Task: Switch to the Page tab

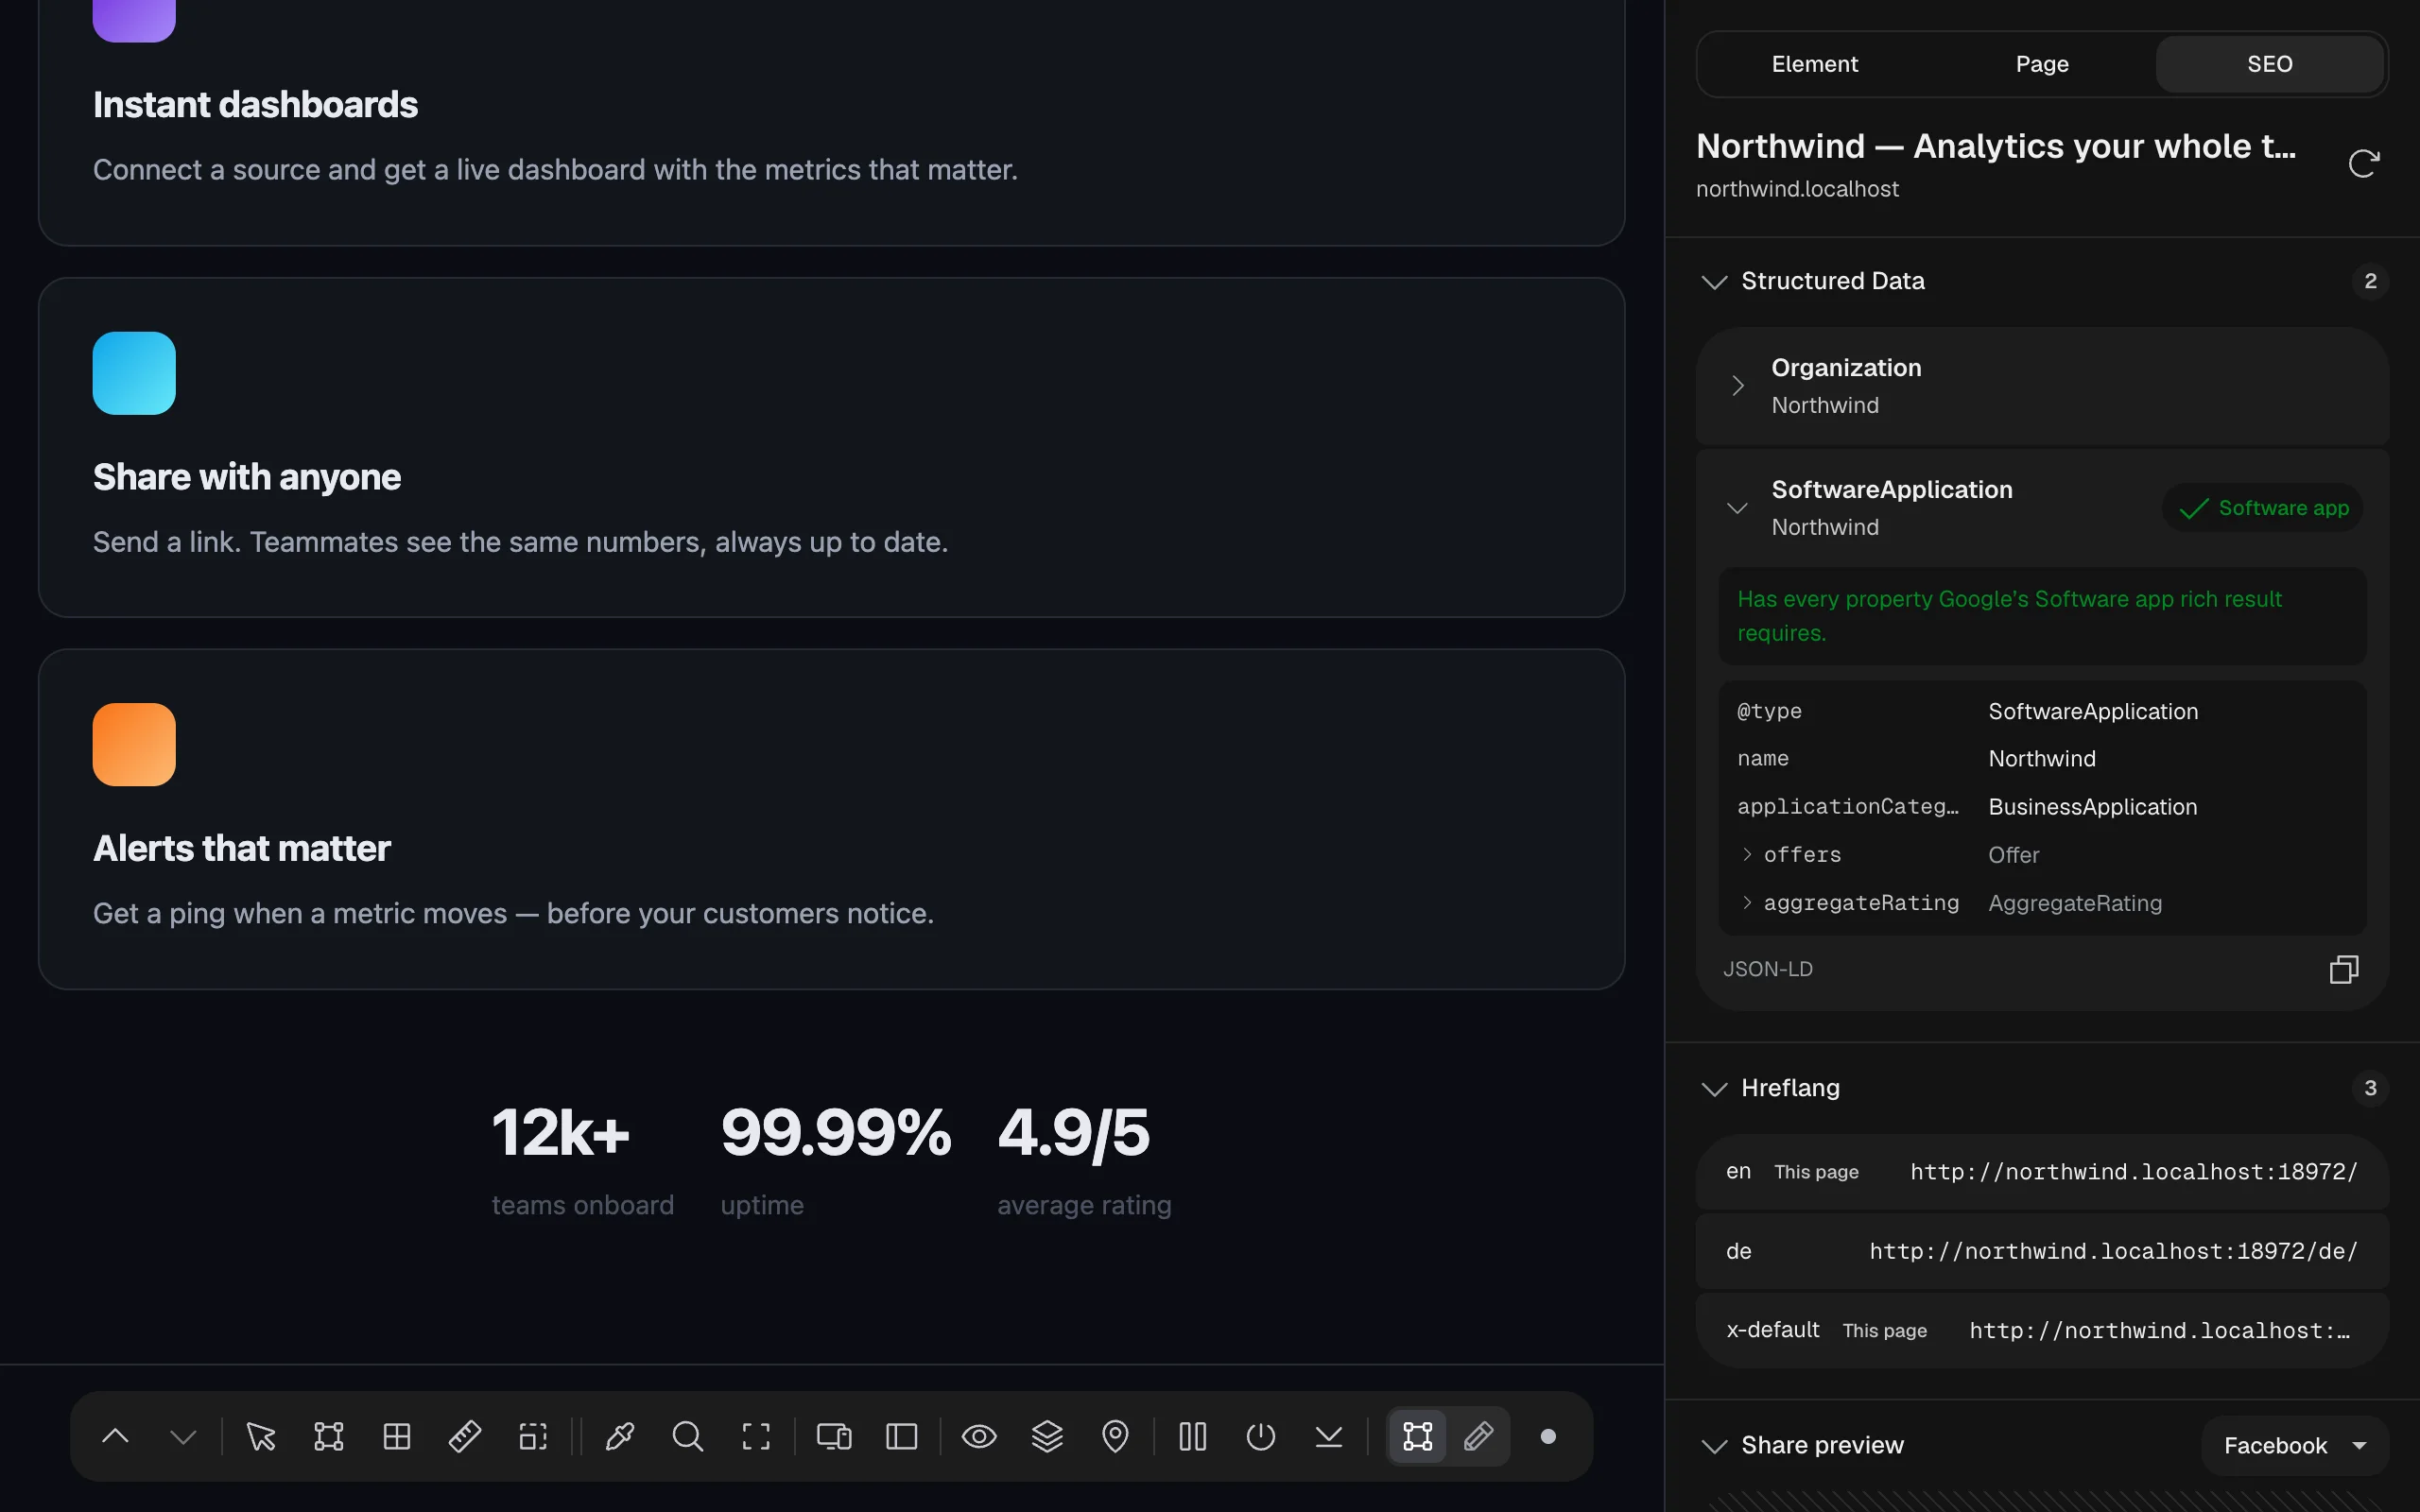Action: (2042, 64)
